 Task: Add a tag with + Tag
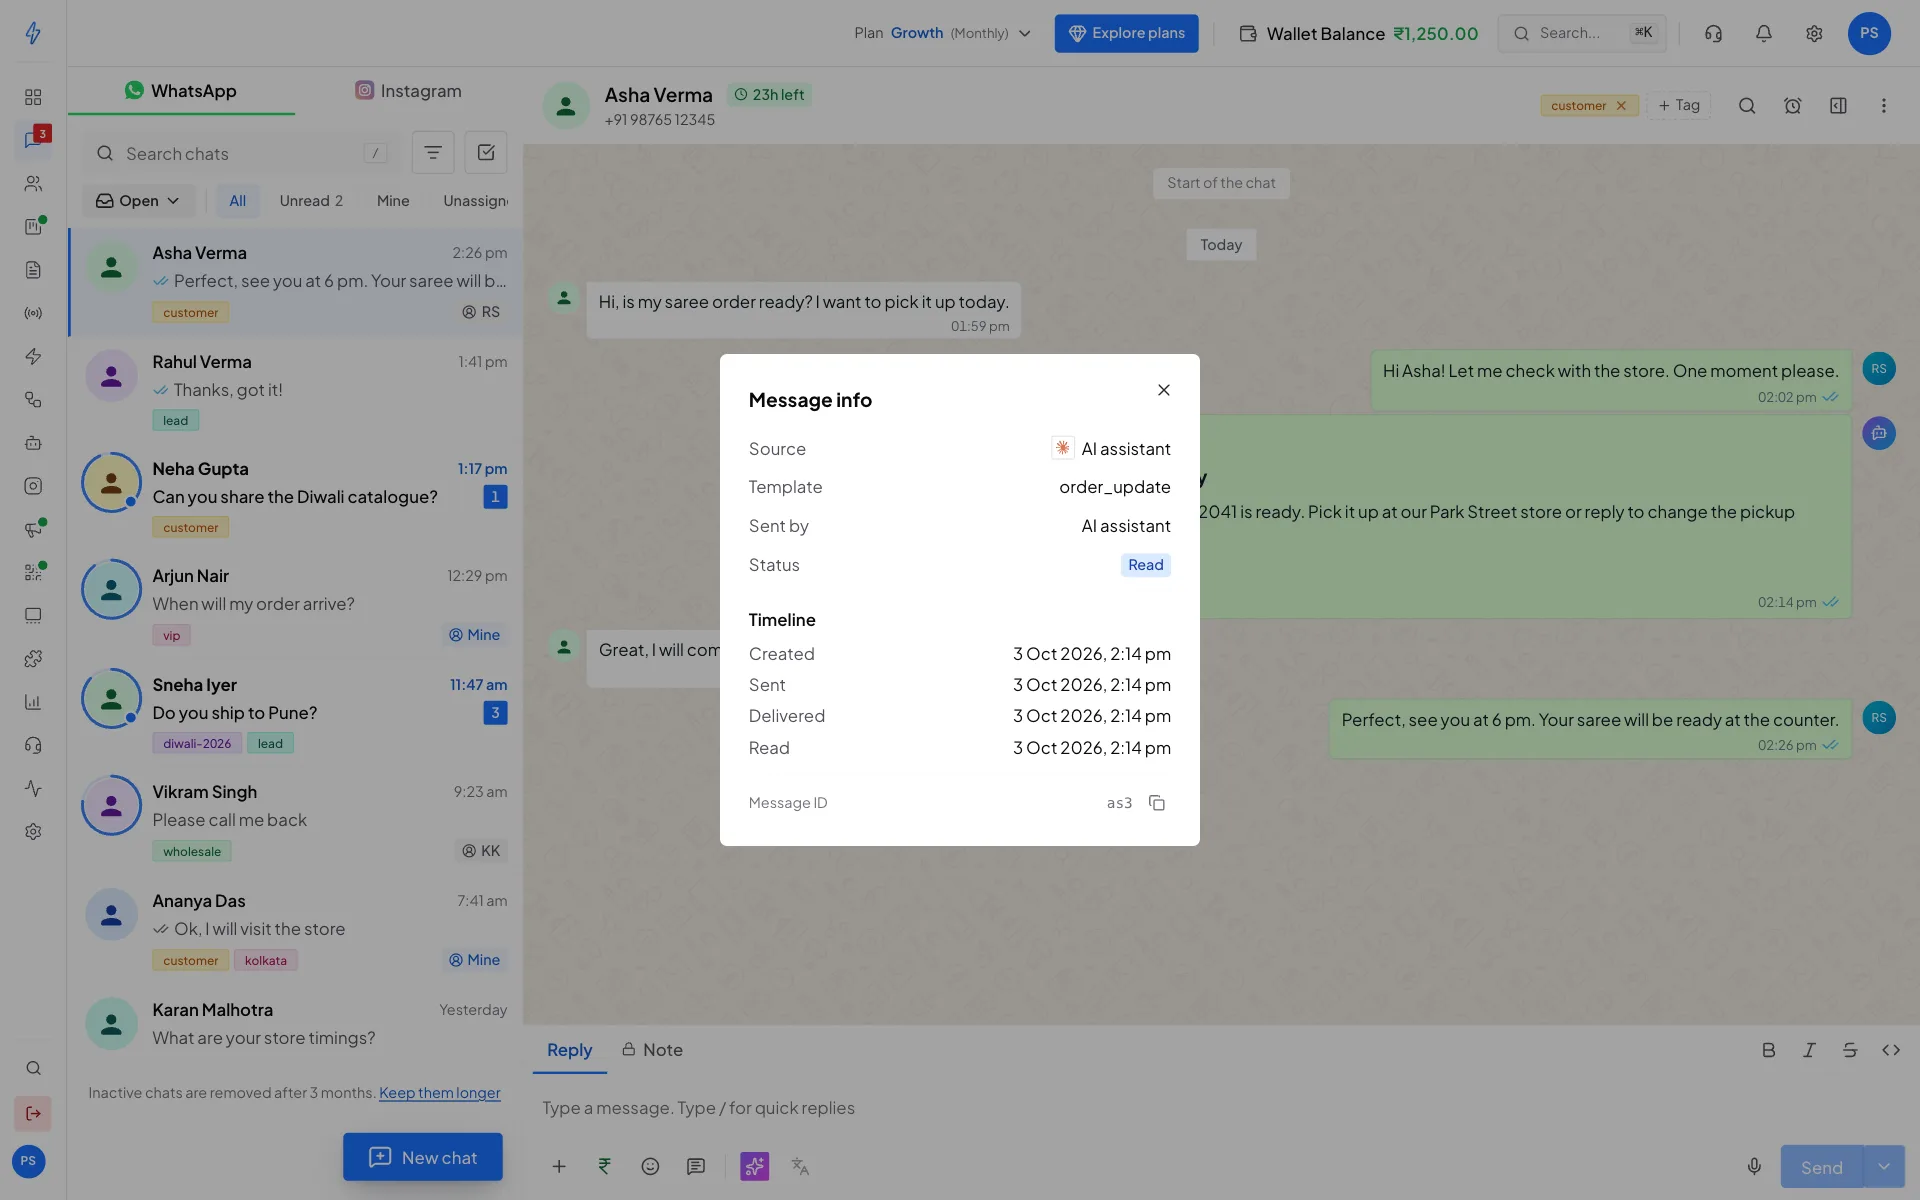click(1679, 105)
